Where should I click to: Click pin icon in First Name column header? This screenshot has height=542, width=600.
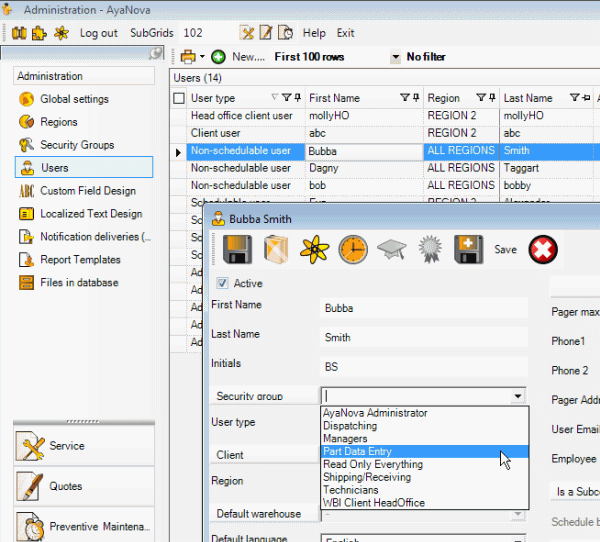416,98
